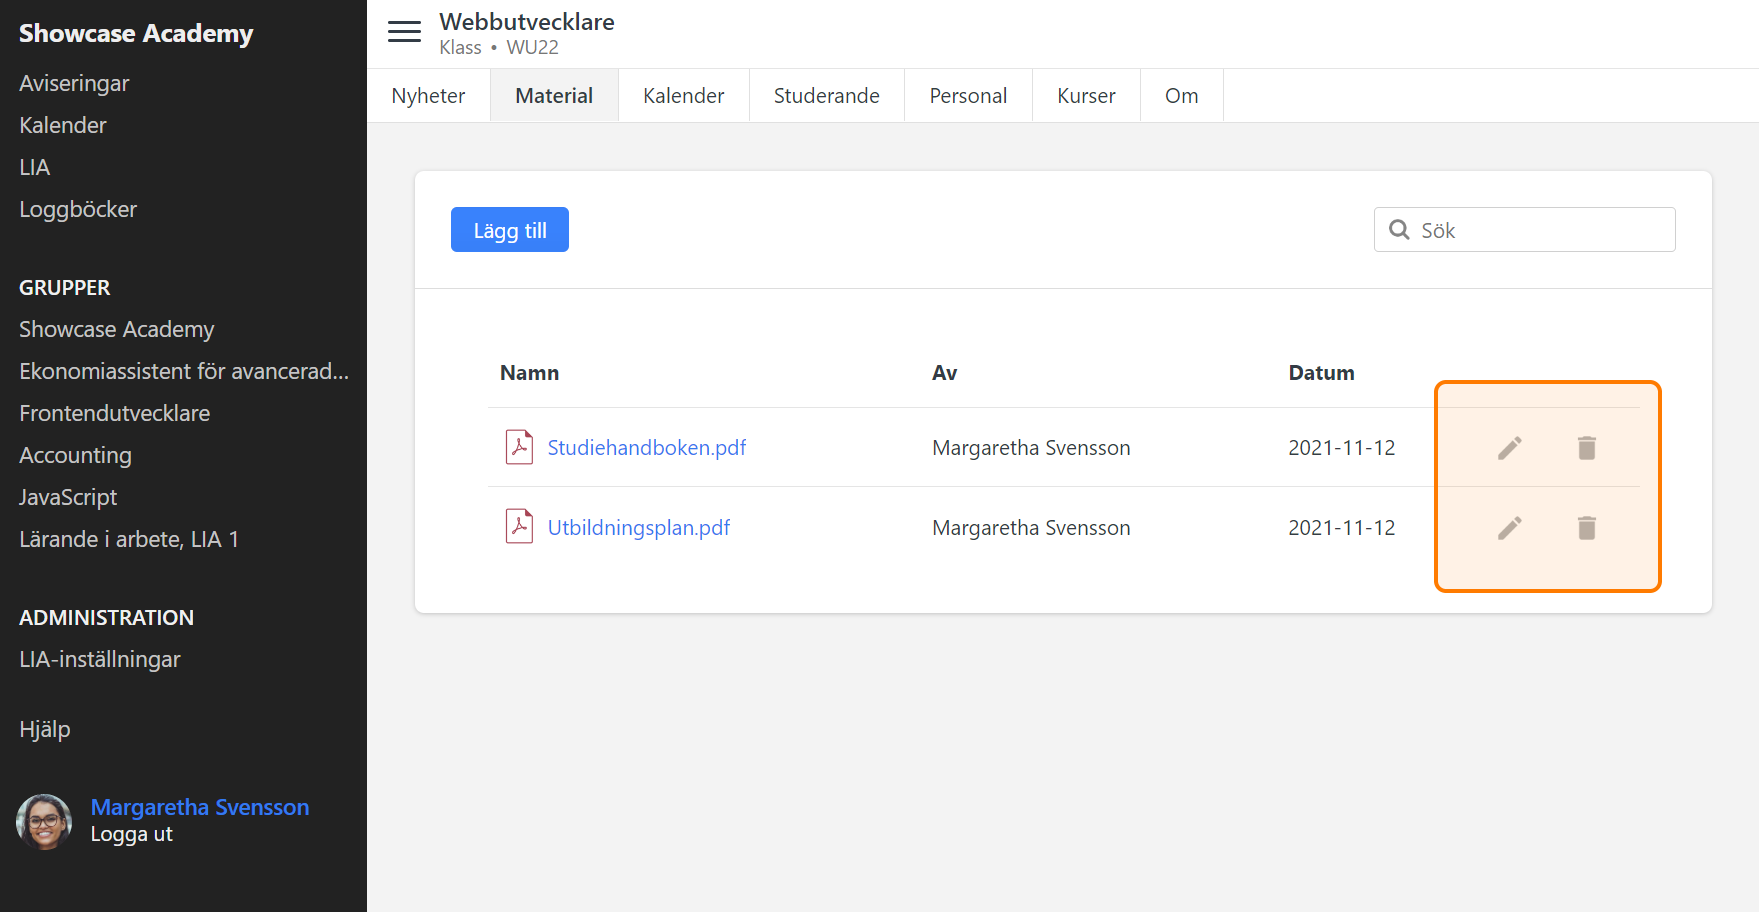Delete Studiehandboken.pdf with trash icon
The height and width of the screenshot is (912, 1759).
coord(1586,448)
